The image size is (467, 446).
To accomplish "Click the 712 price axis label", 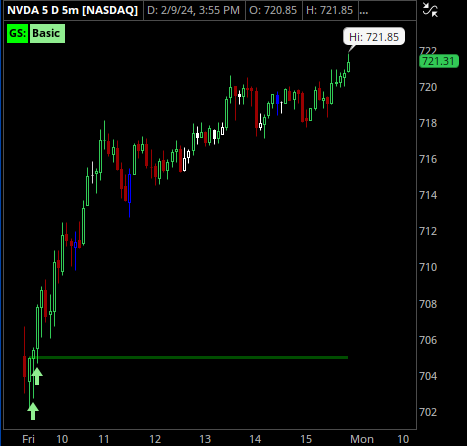I will [x=428, y=231].
